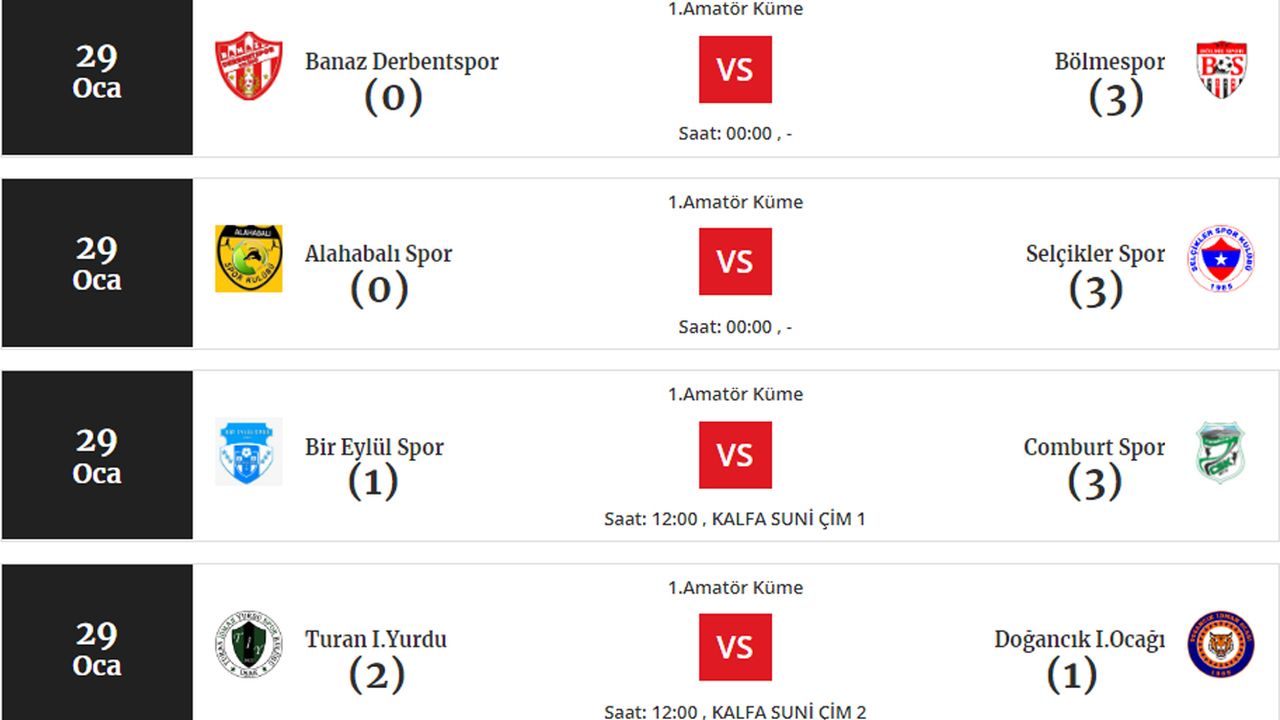Screen dimensions: 1280x720
Task: Open the Banaz Derbentspor team name link
Action: click(x=401, y=61)
